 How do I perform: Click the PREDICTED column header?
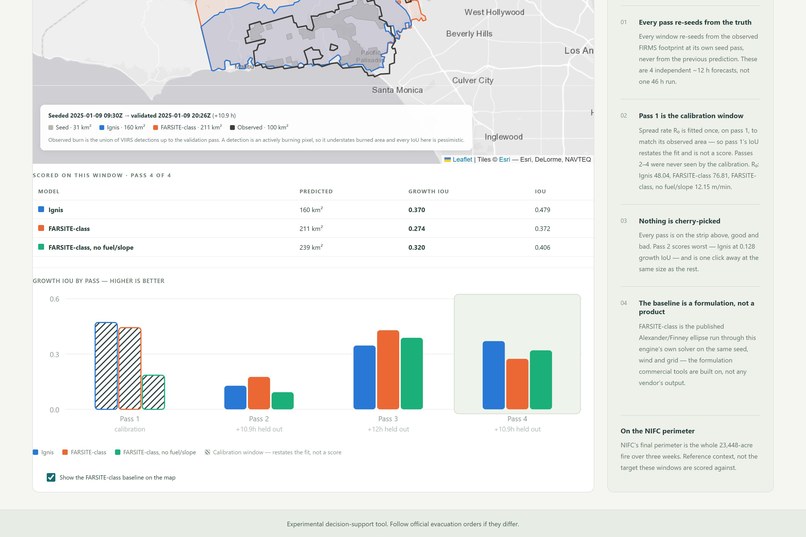[316, 191]
